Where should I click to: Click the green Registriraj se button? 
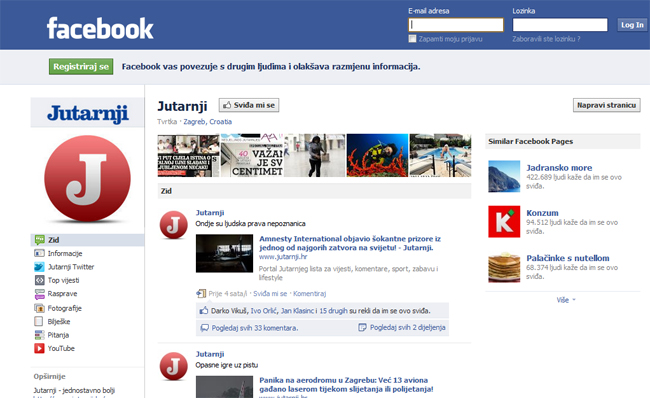click(81, 67)
